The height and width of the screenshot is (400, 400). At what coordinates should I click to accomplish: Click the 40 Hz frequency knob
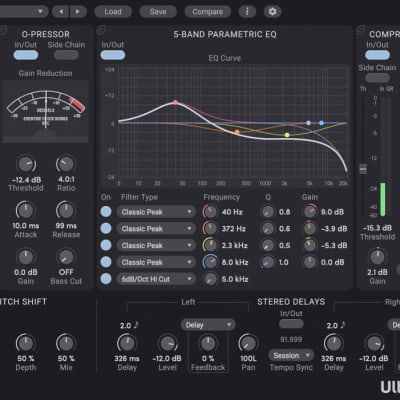[210, 212]
